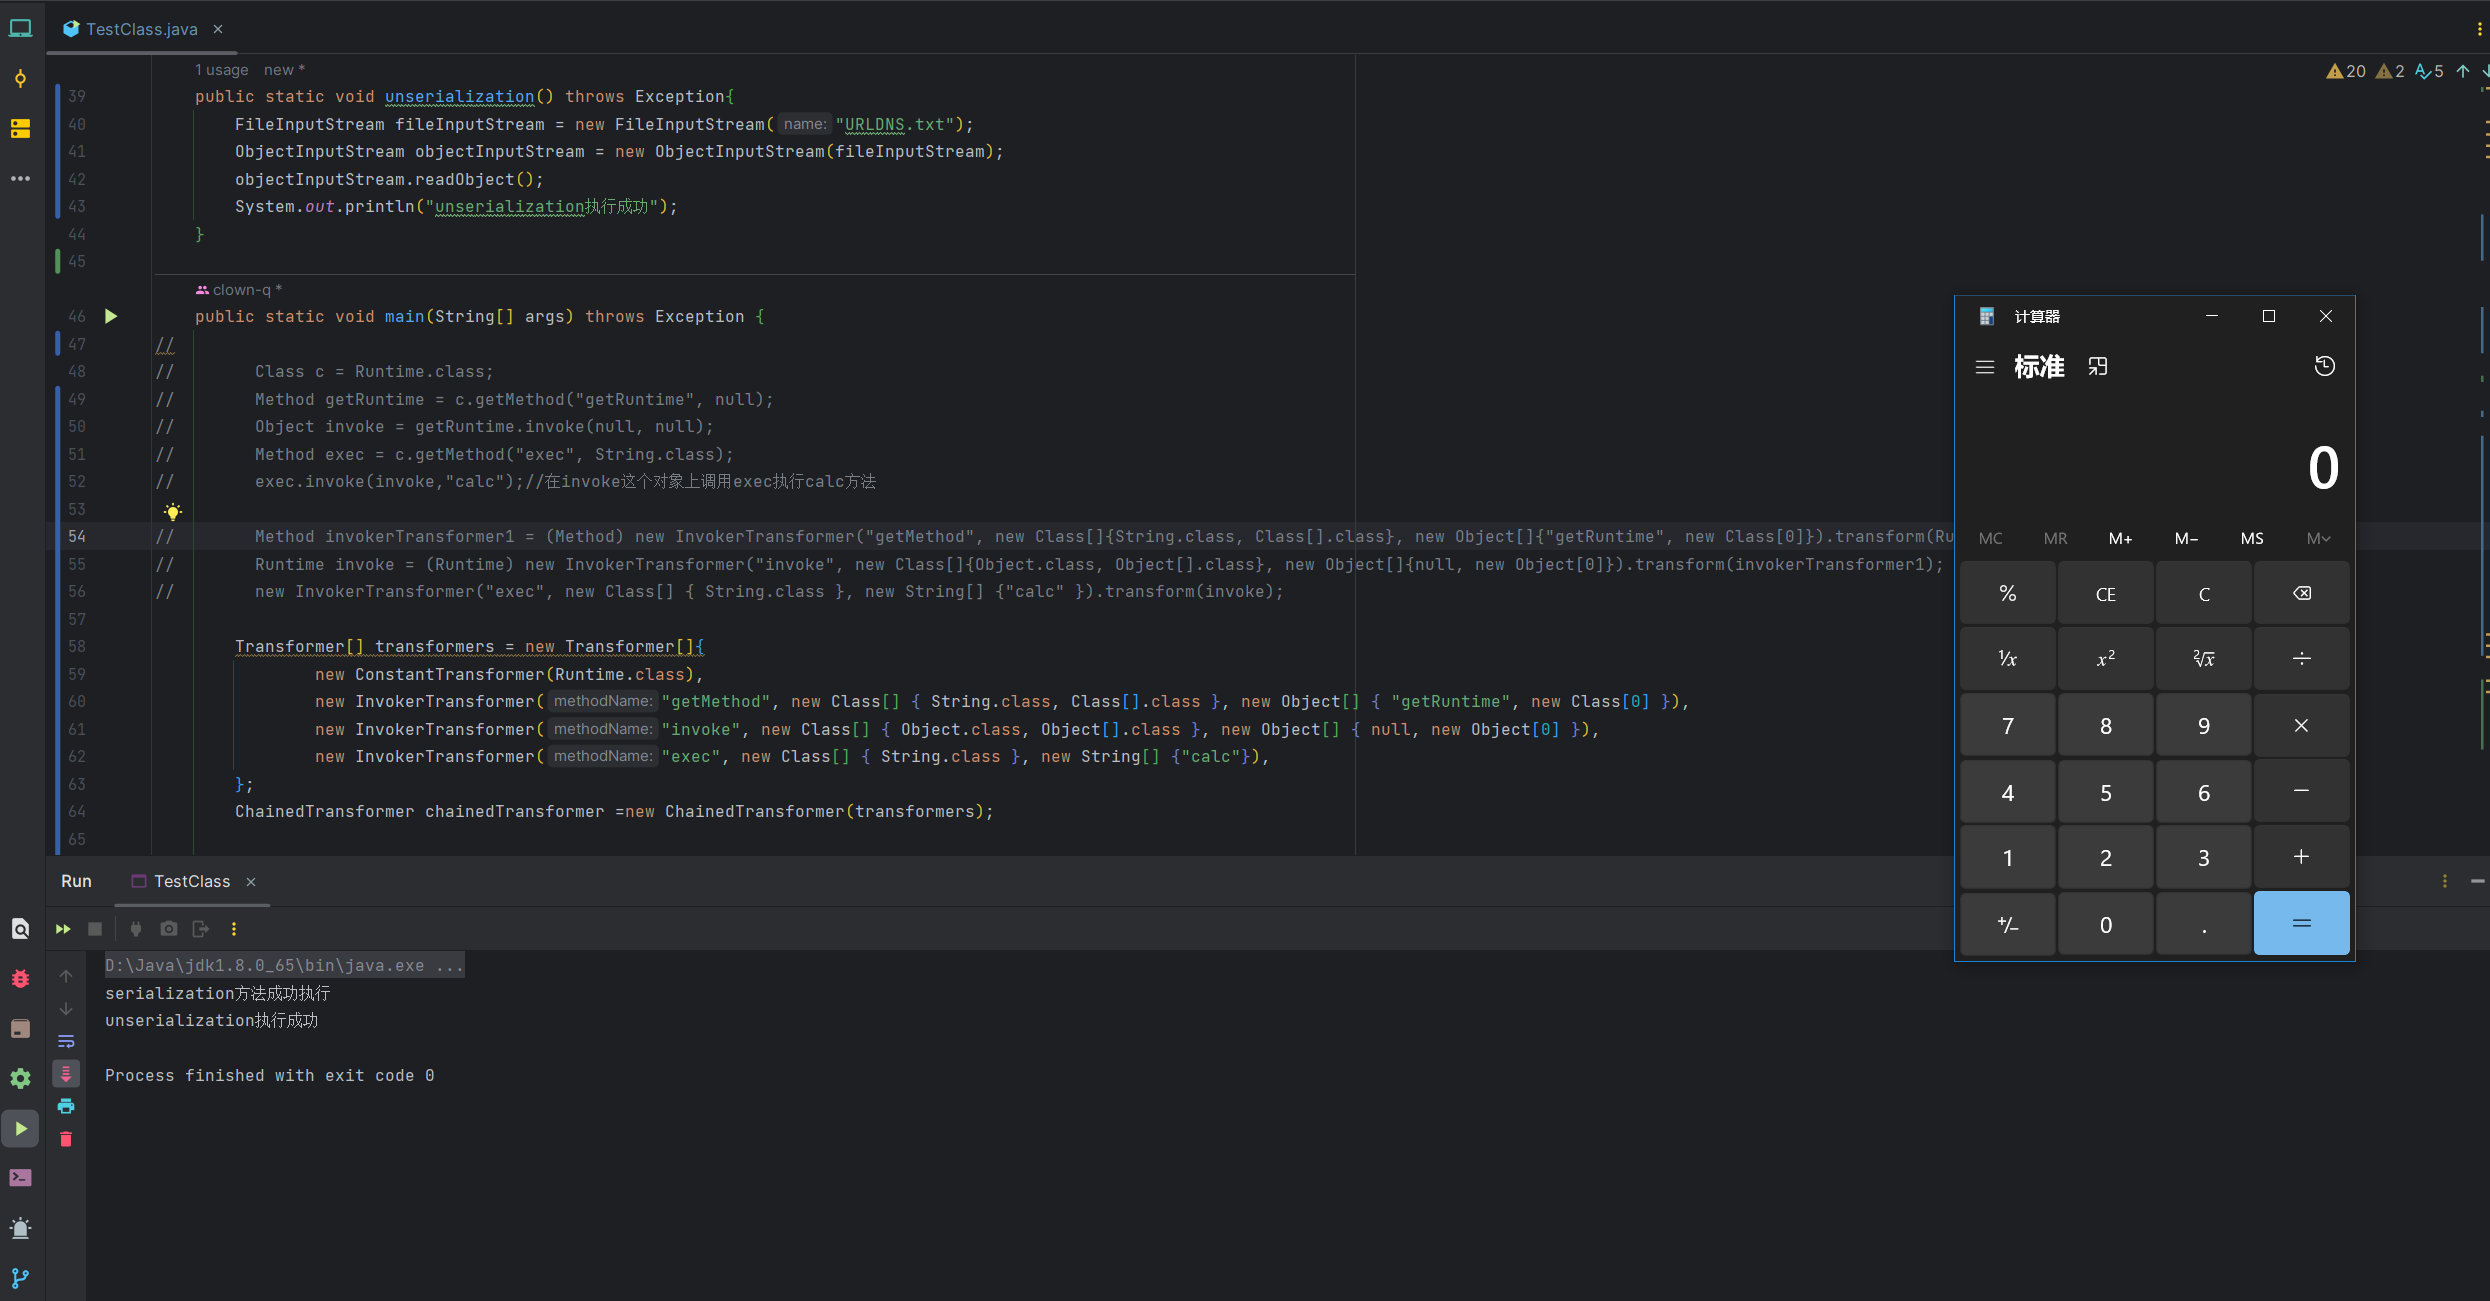Screen dimensions: 2490x1301
Task: Open the calculator hamburger navigation menu
Action: 1985,367
